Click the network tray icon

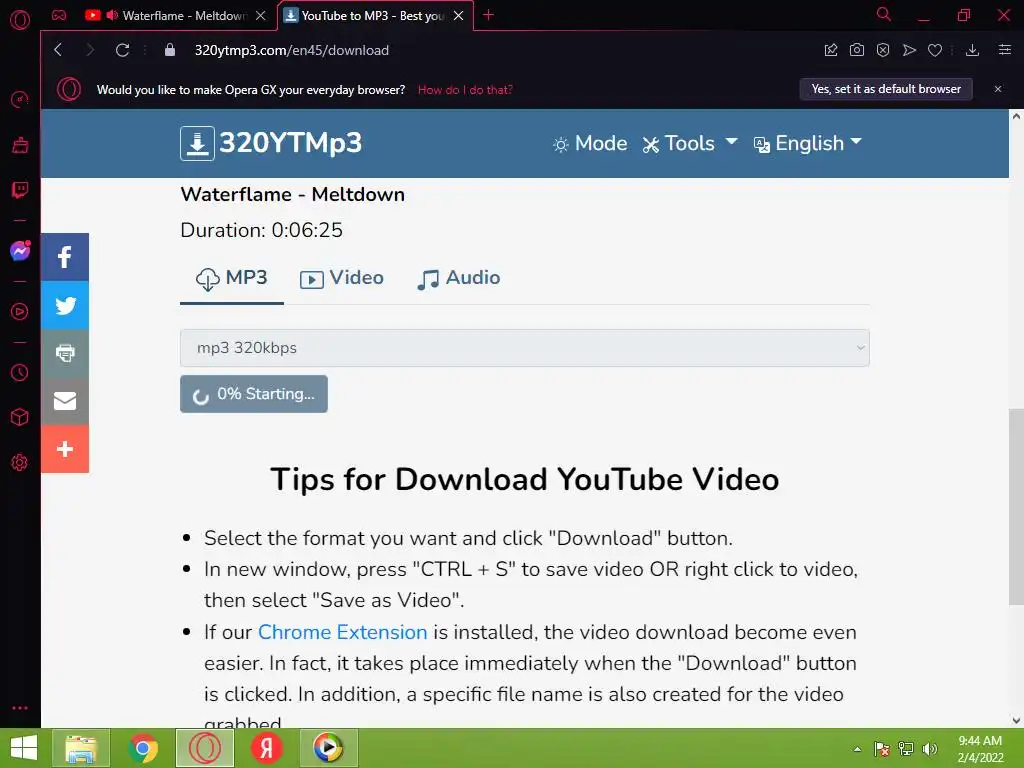906,749
